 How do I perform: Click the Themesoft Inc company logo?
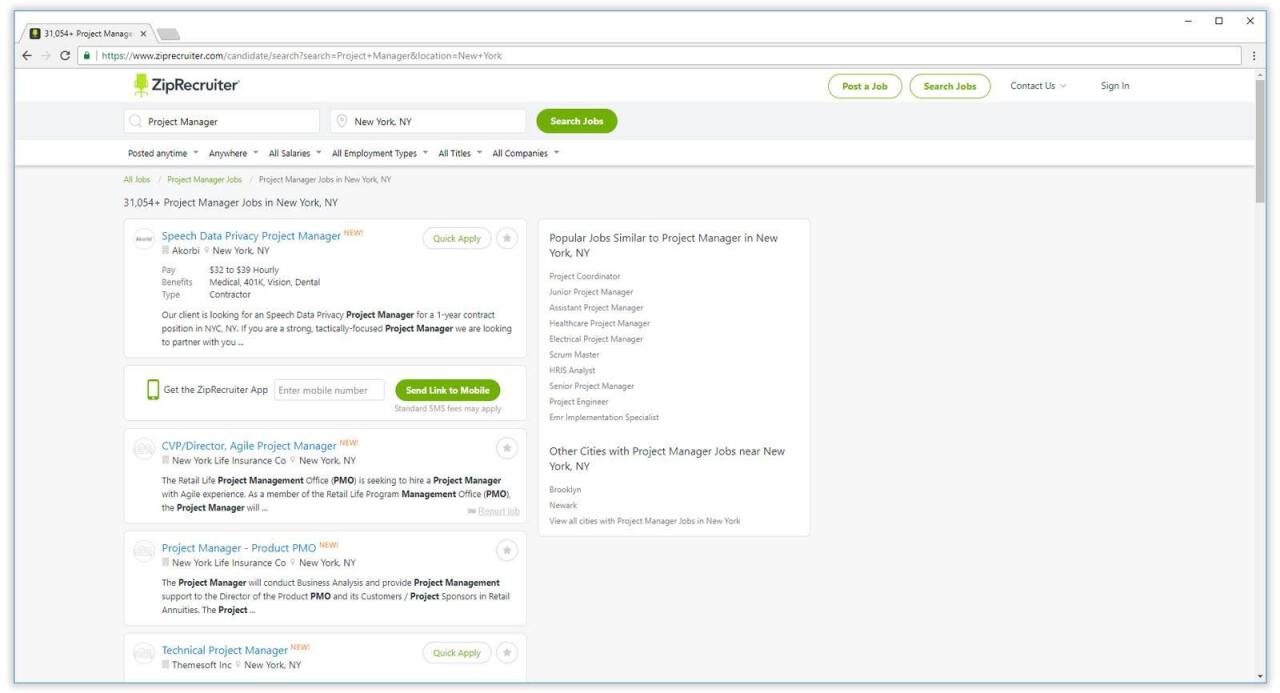click(x=143, y=654)
